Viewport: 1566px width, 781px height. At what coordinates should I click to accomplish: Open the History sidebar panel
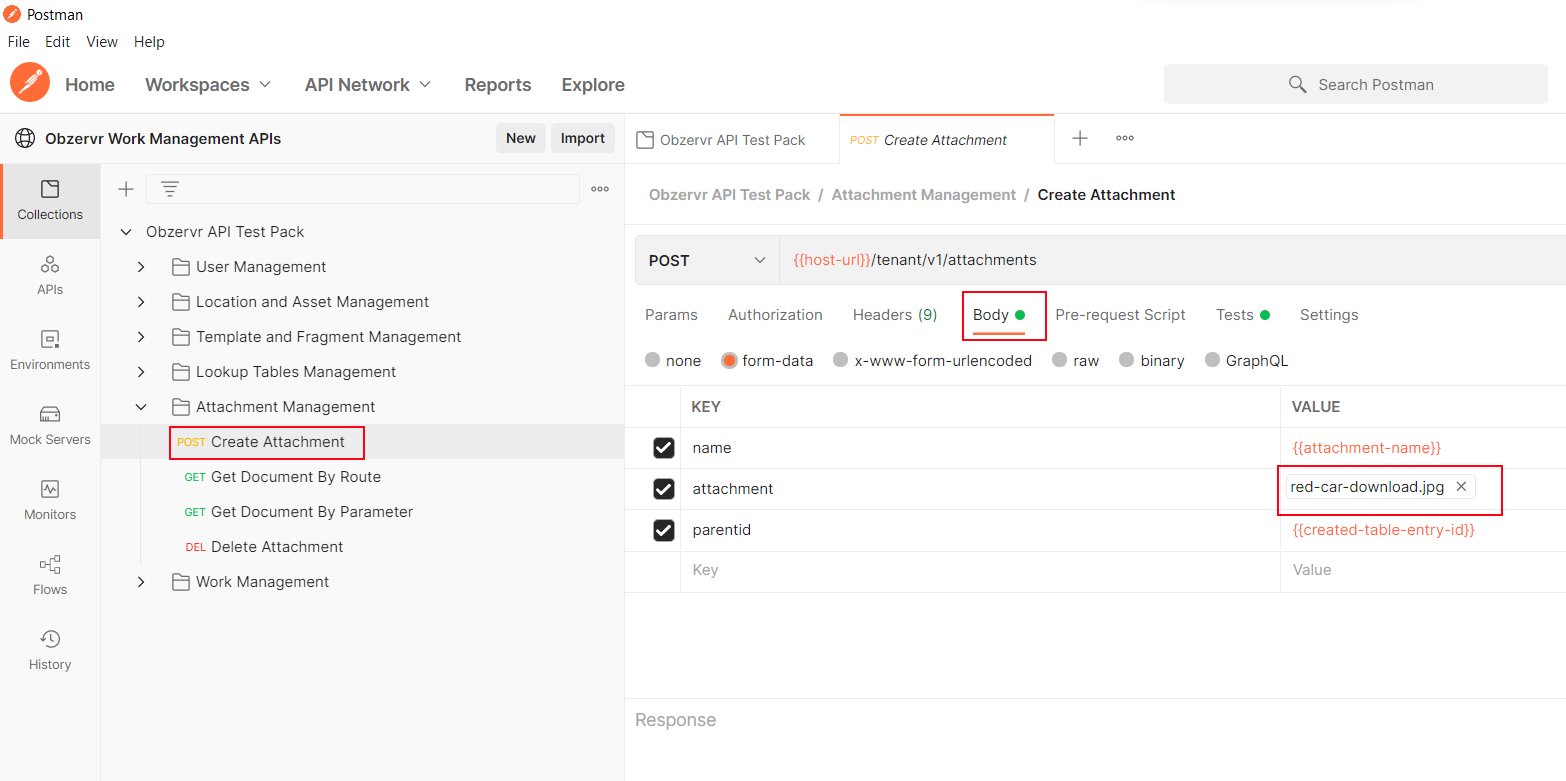50,651
